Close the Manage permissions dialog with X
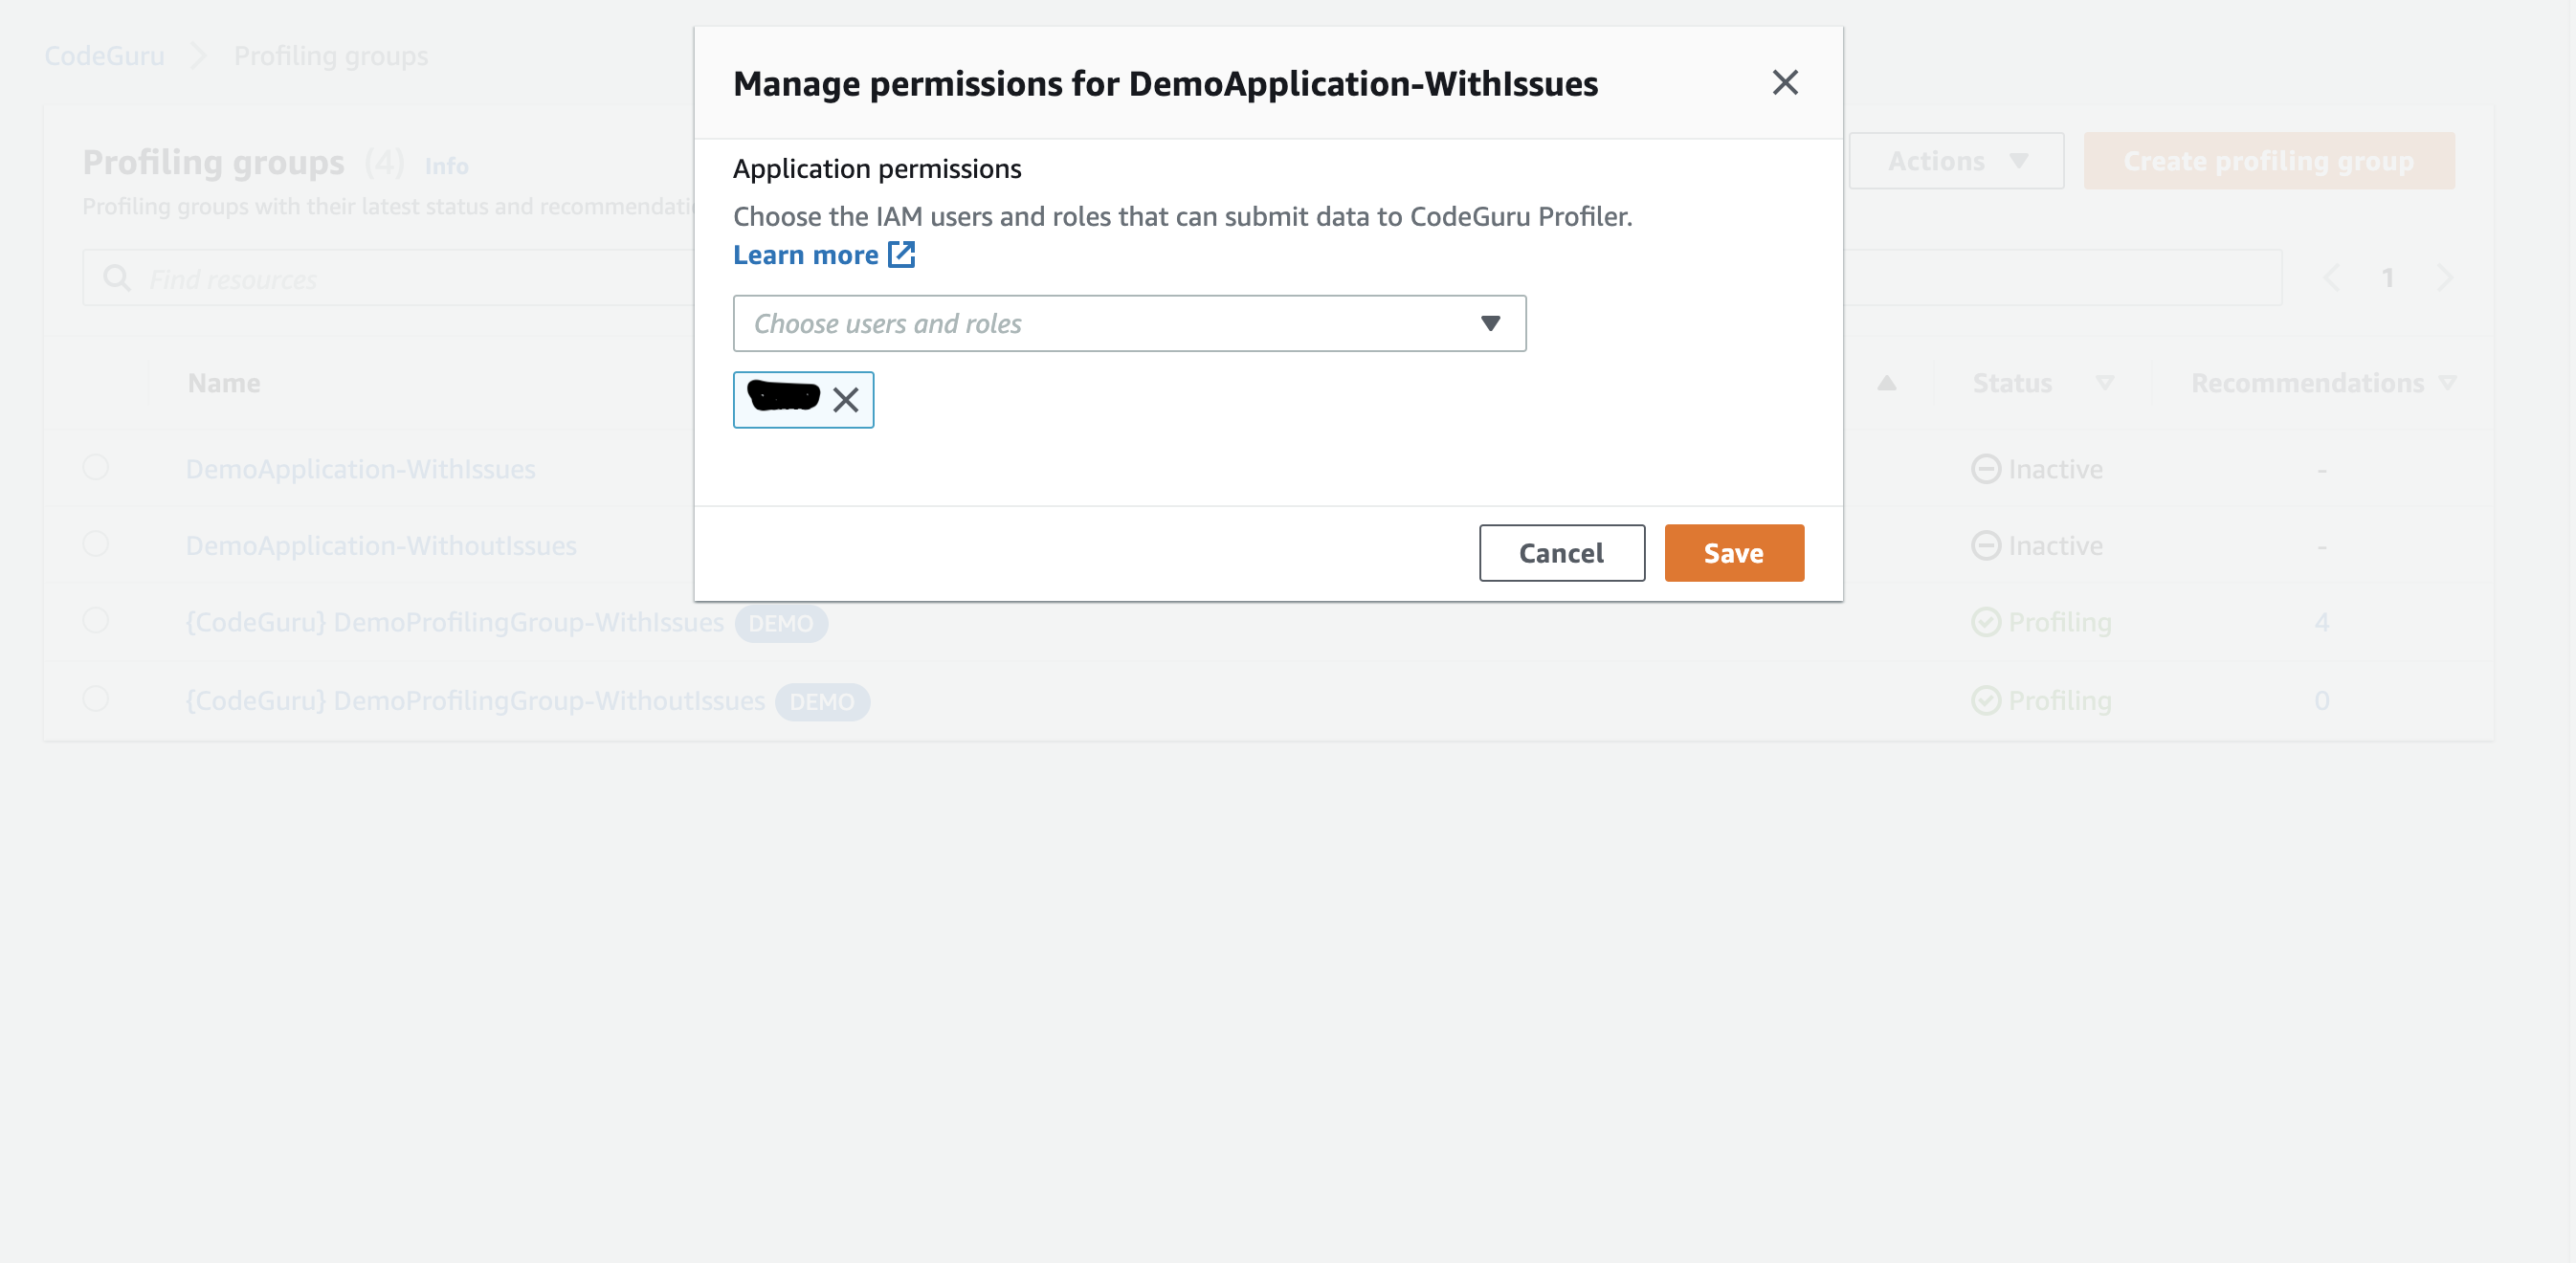 (x=1784, y=83)
